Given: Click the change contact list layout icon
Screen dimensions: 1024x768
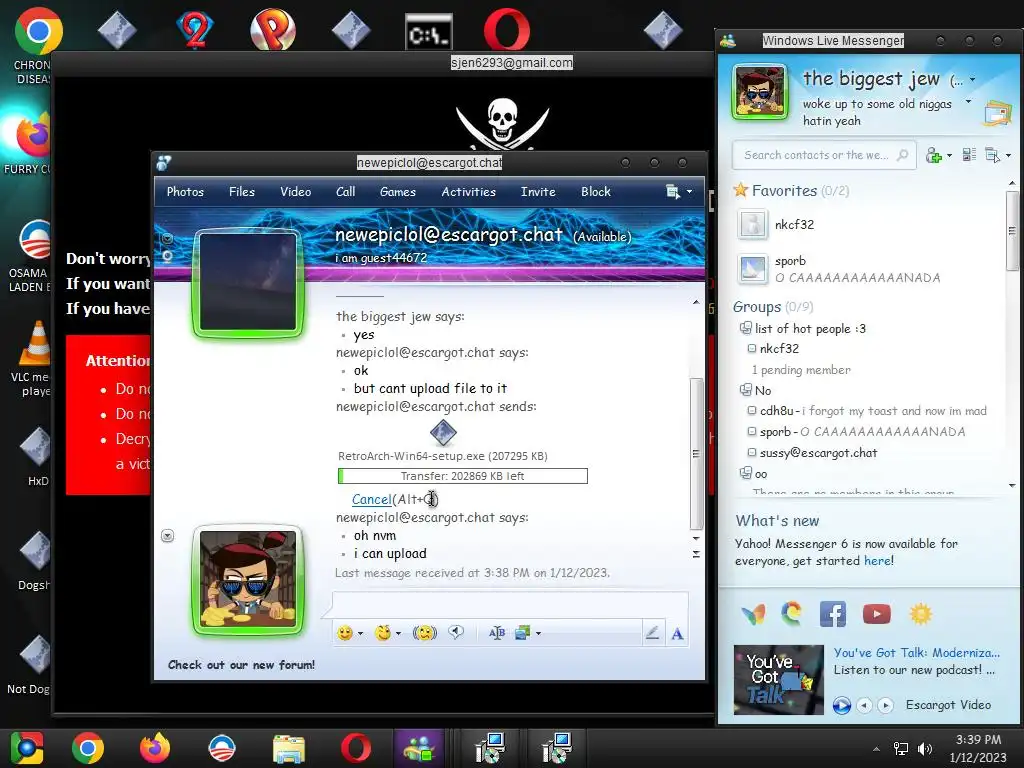Looking at the screenshot, I should [969, 155].
